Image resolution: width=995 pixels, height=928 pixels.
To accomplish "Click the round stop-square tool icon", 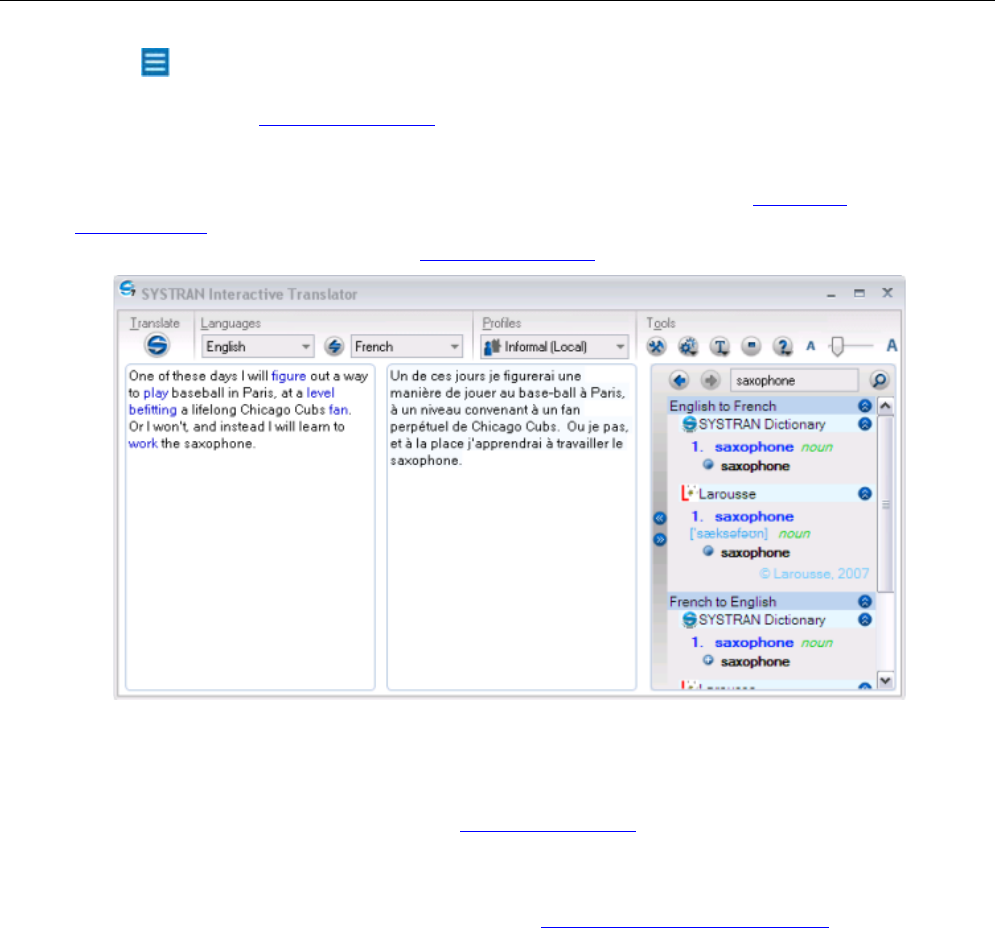I will tap(751, 347).
